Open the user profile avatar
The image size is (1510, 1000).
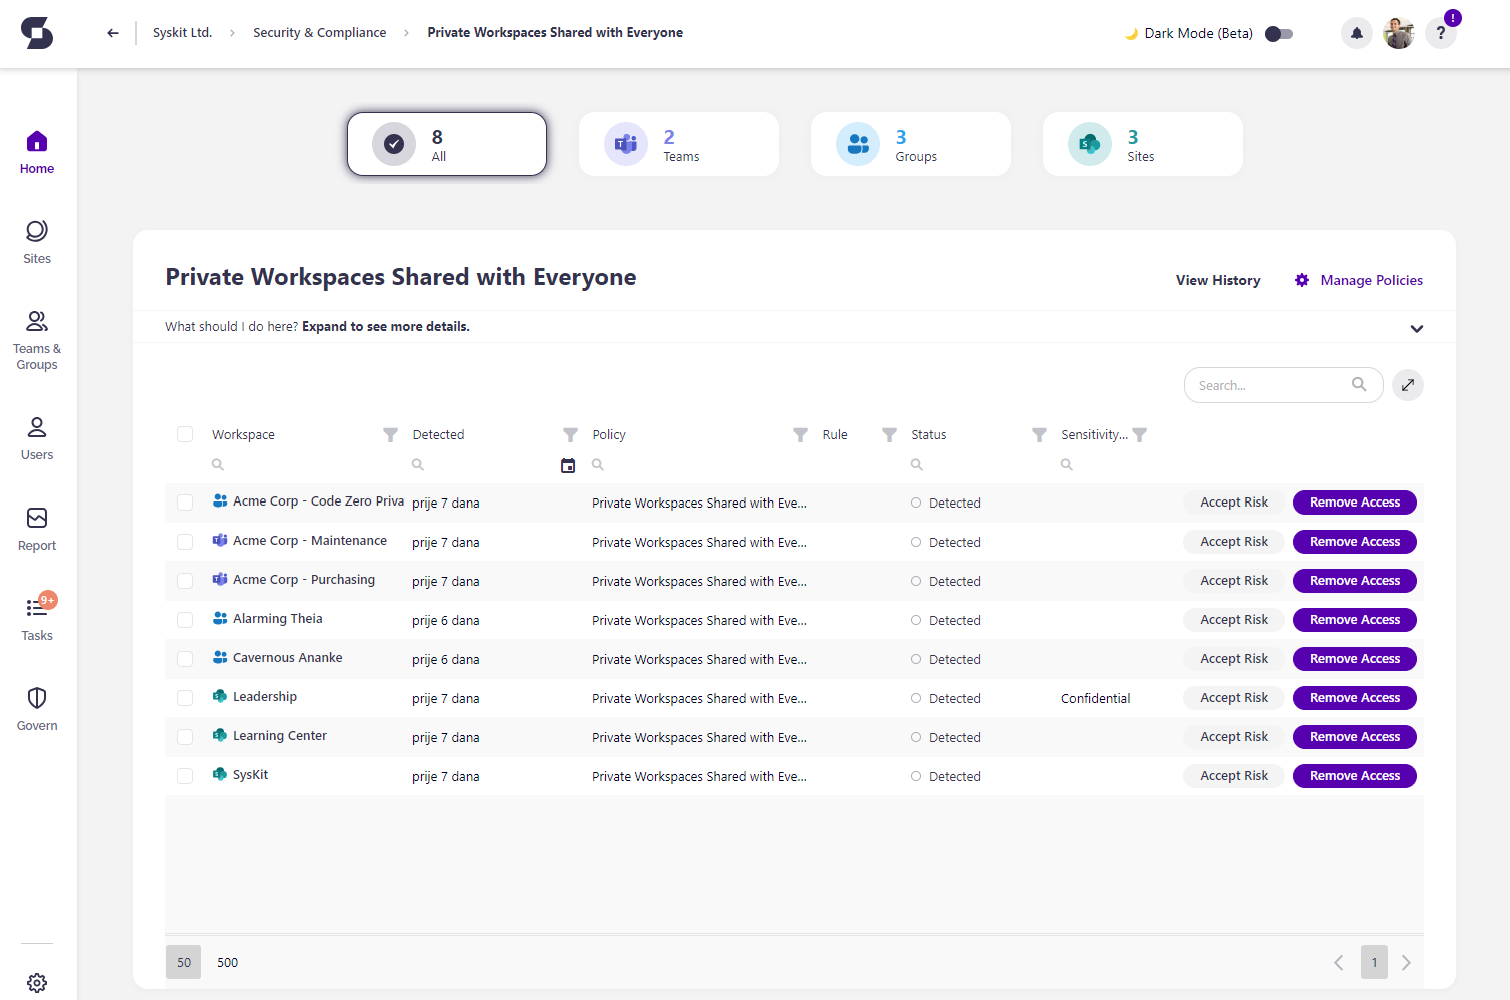click(x=1399, y=33)
